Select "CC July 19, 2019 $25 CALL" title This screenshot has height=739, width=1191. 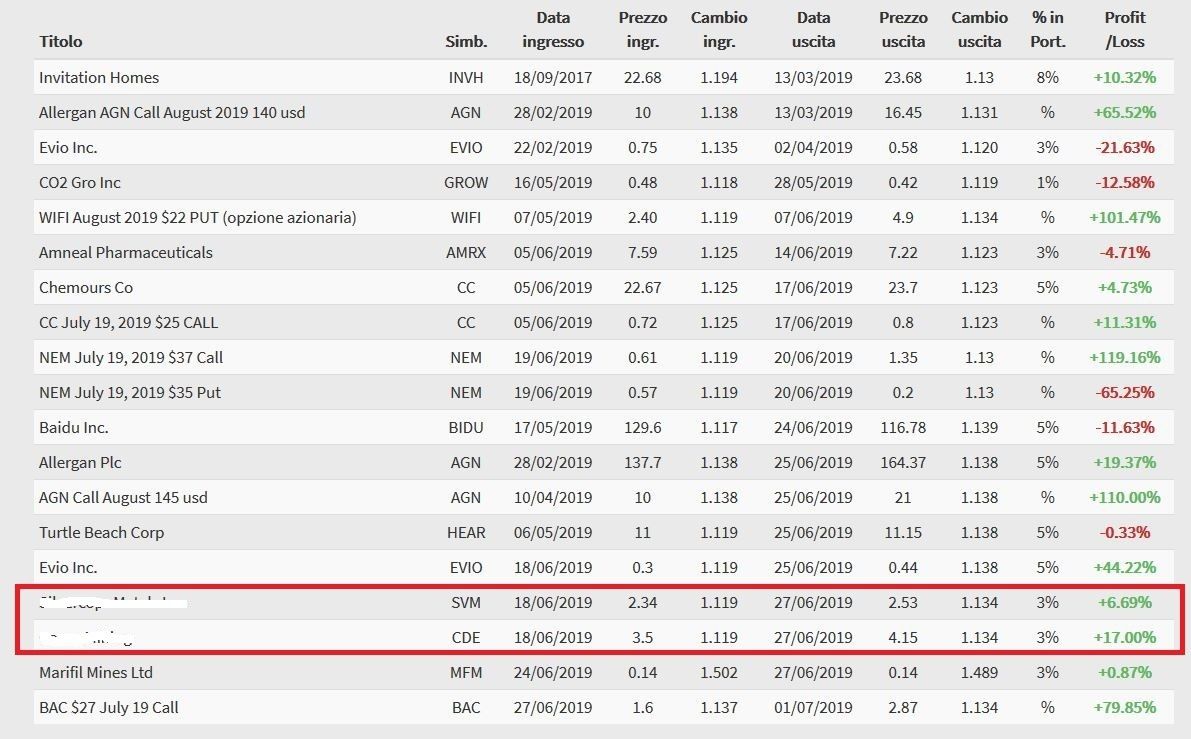[128, 322]
